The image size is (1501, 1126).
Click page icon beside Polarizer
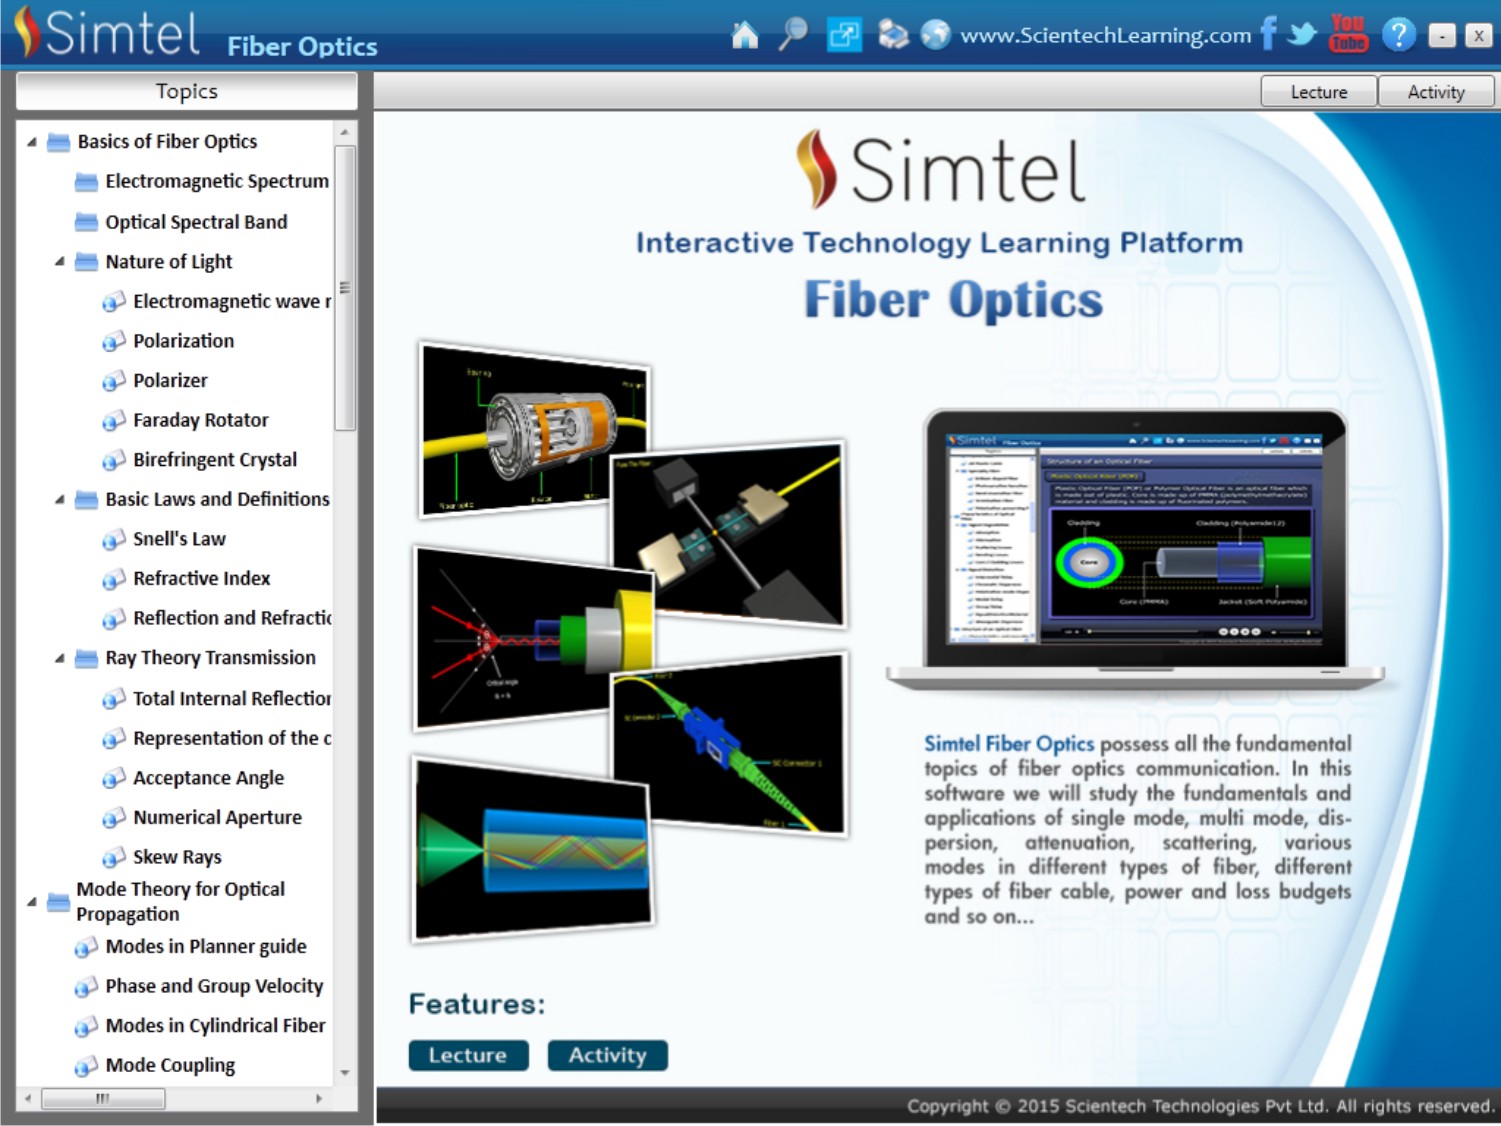click(114, 381)
